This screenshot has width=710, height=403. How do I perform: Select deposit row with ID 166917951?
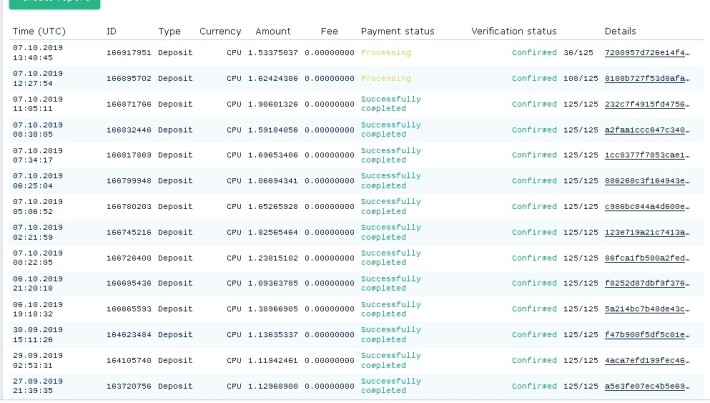point(356,53)
